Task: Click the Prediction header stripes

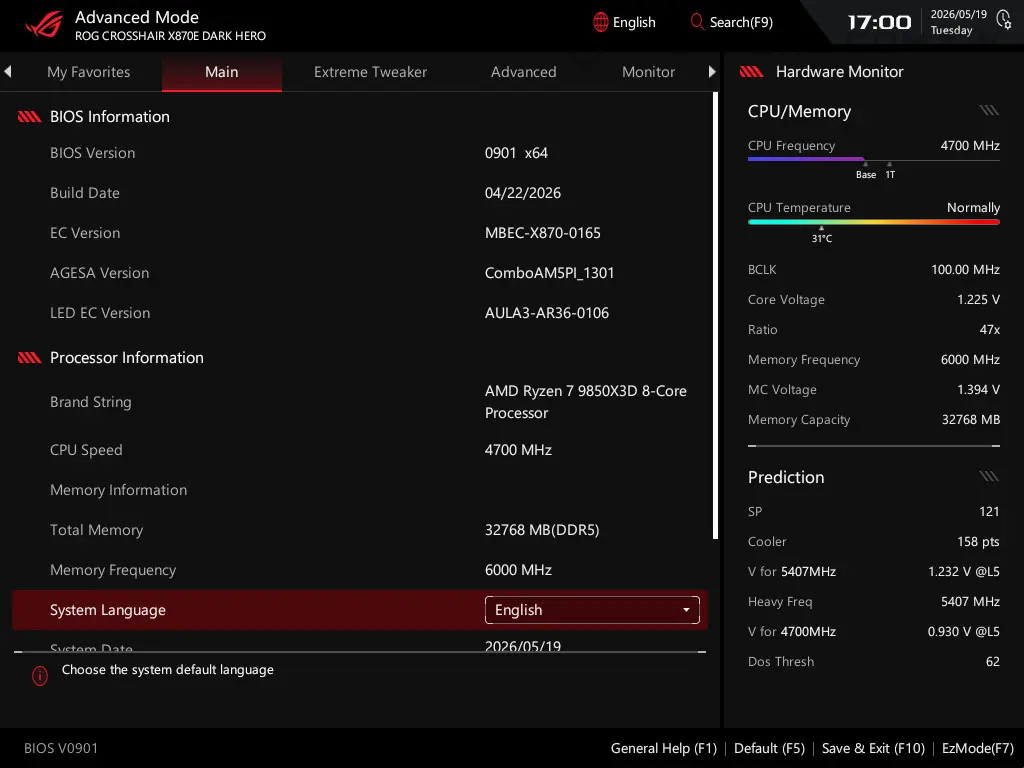Action: click(x=989, y=476)
